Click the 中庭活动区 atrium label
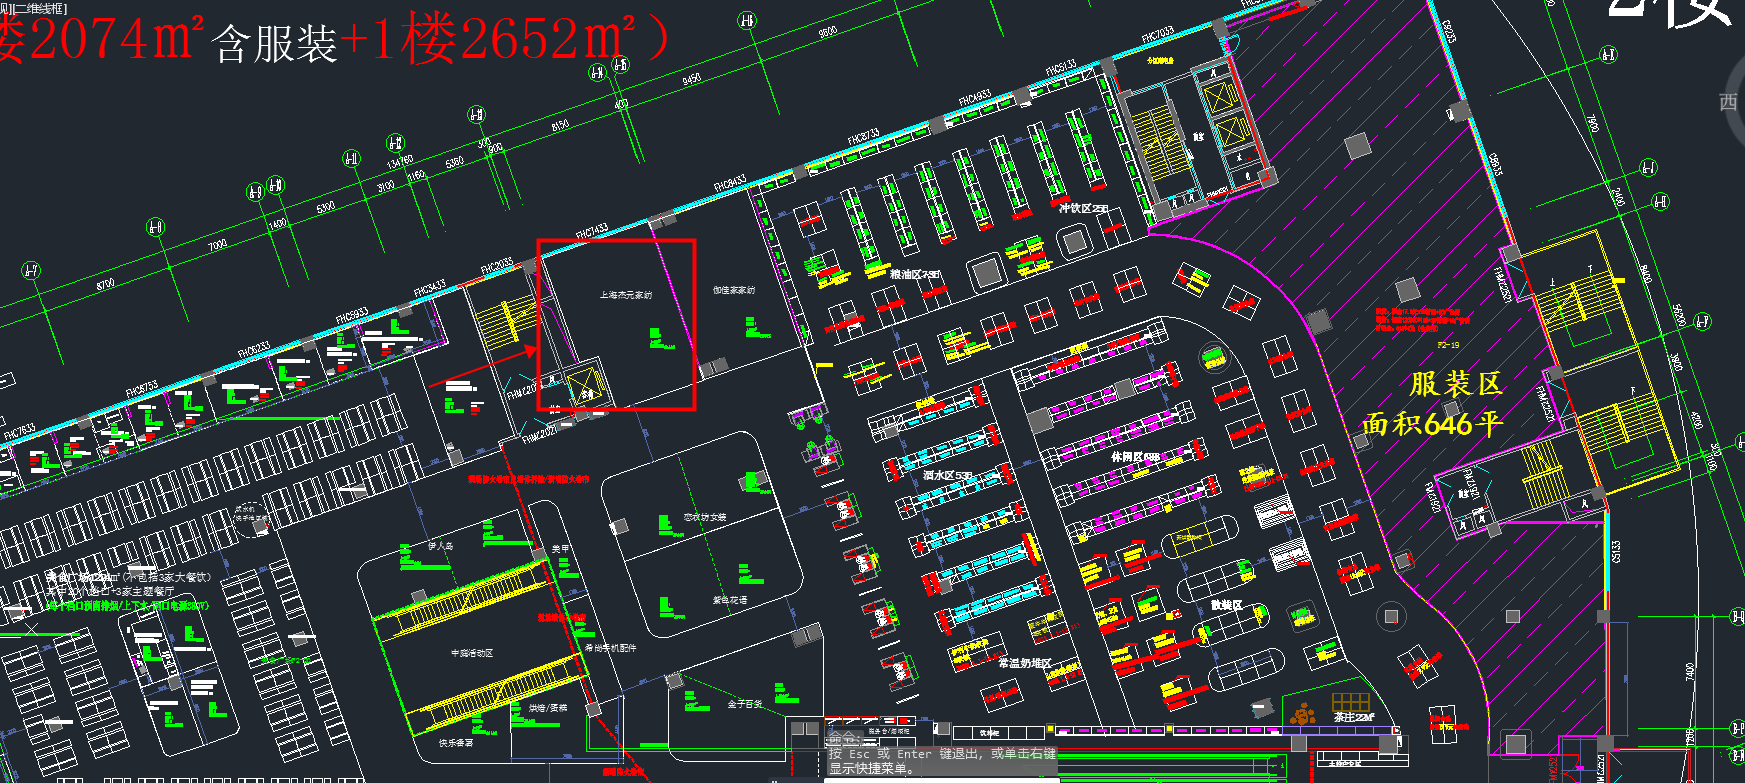 tap(471, 653)
